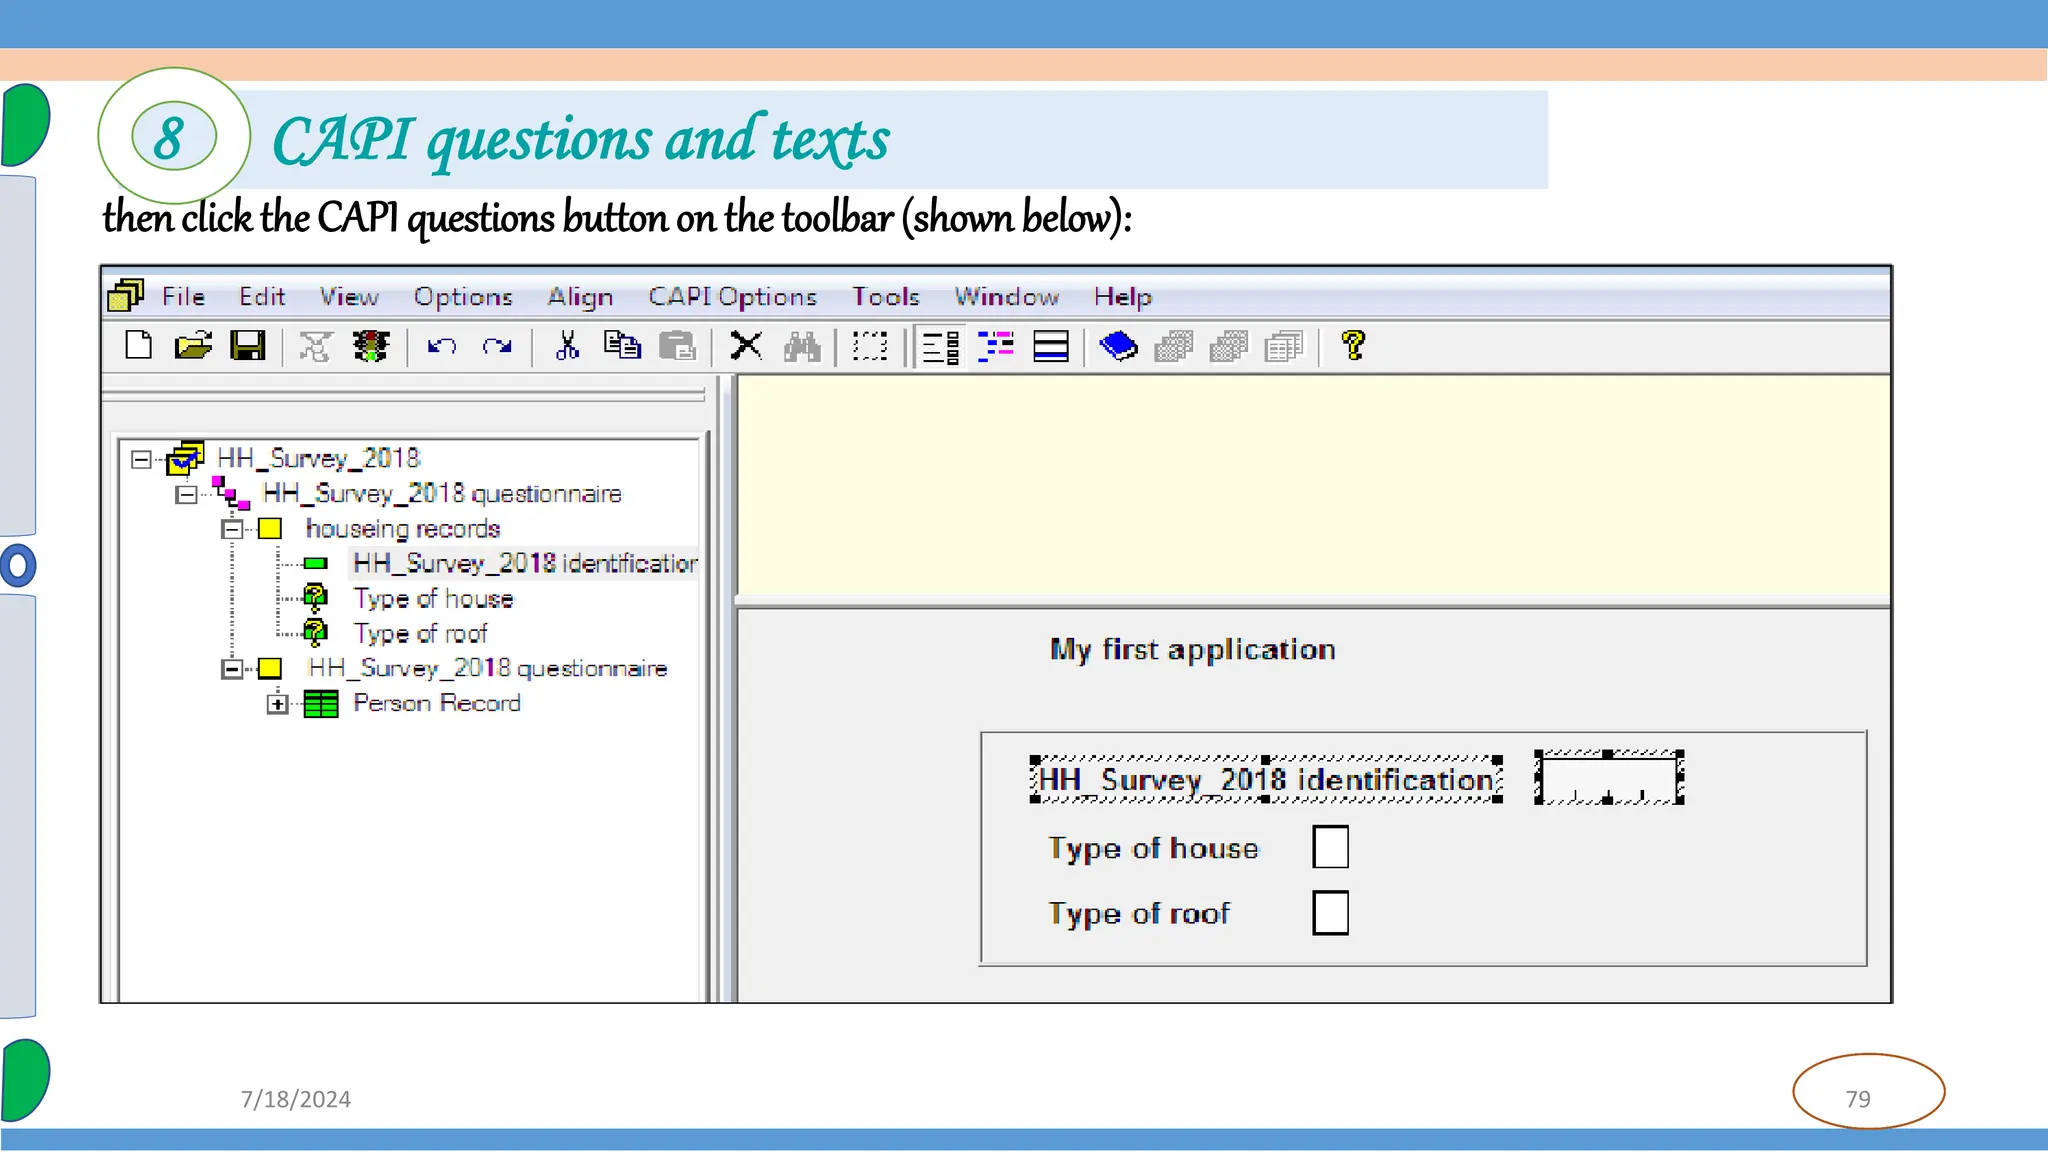
Task: Paste using the clipboard icon
Action: coord(678,346)
